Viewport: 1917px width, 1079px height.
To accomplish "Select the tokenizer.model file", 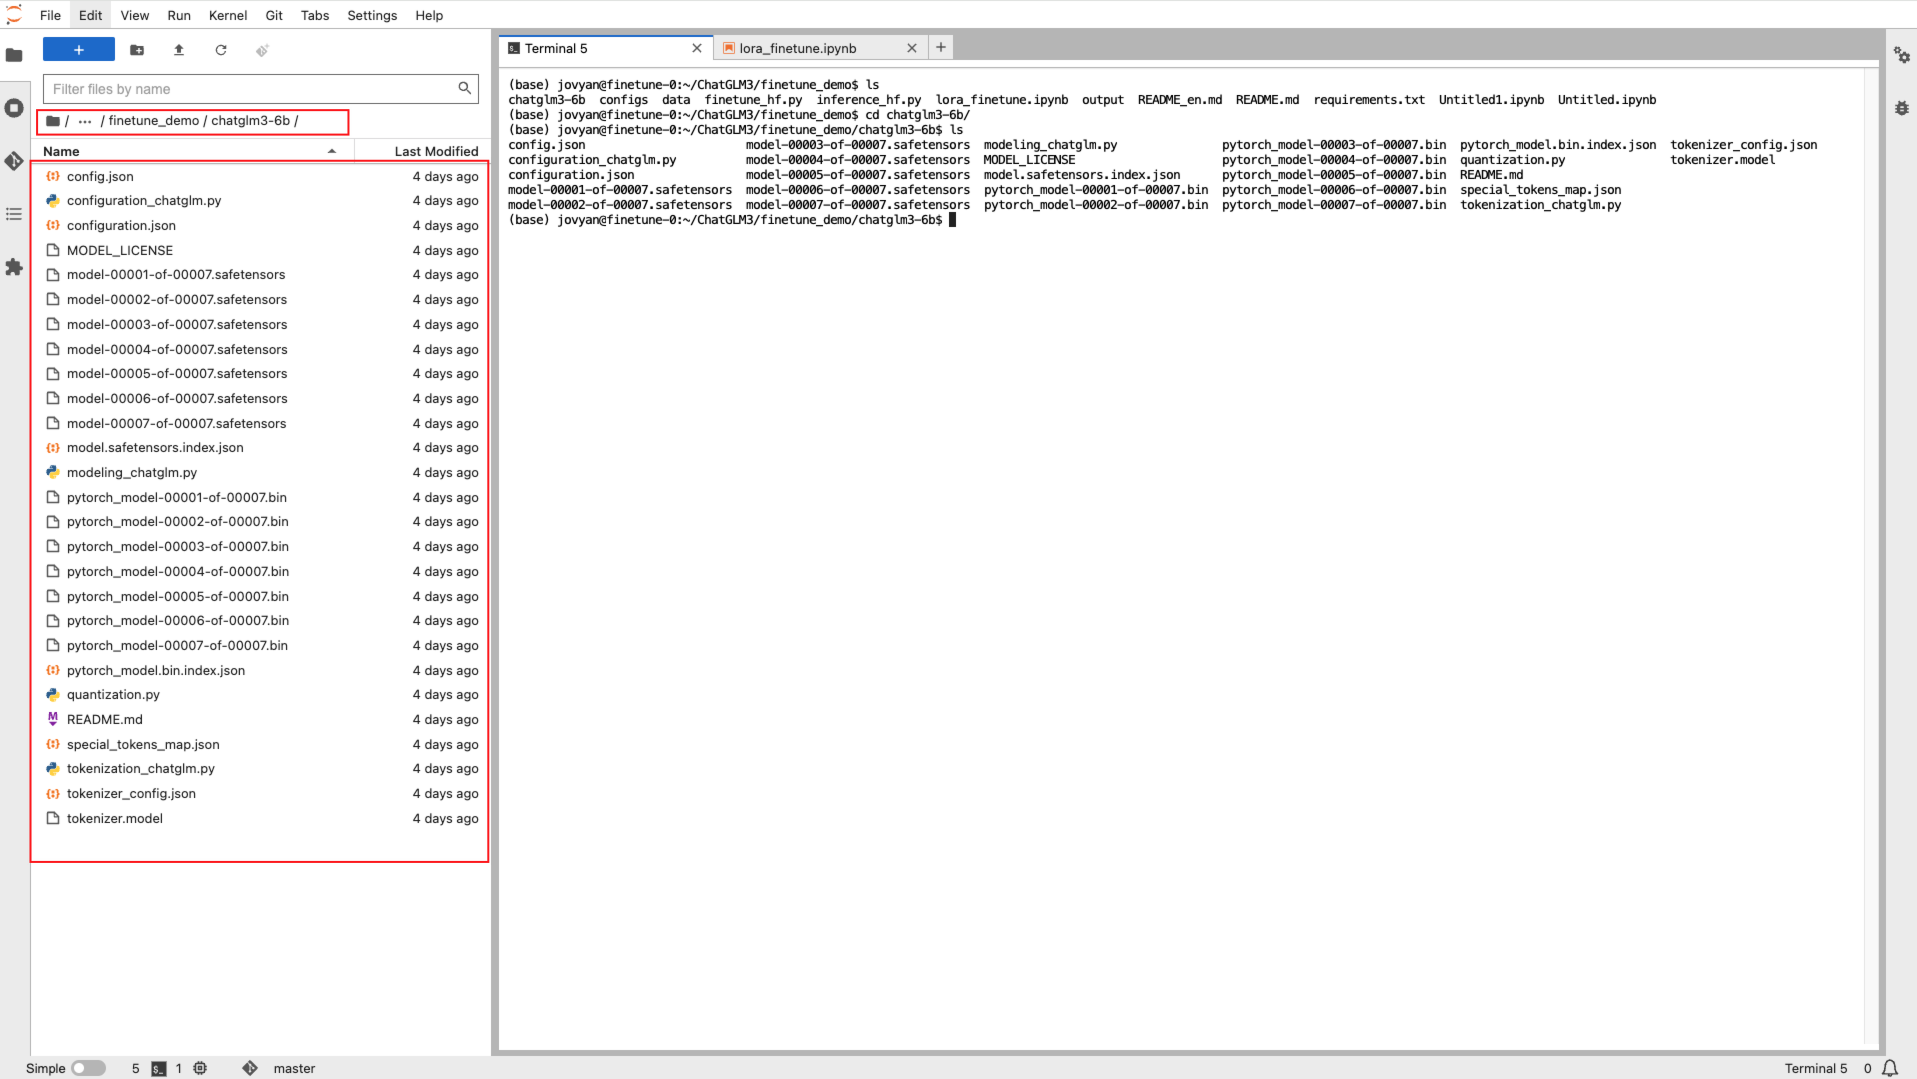I will pos(115,818).
